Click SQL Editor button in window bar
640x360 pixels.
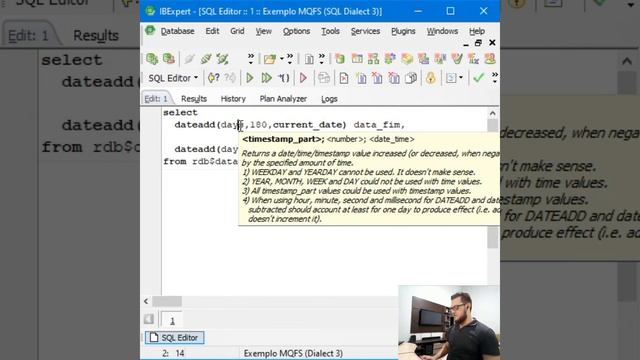(x=174, y=338)
